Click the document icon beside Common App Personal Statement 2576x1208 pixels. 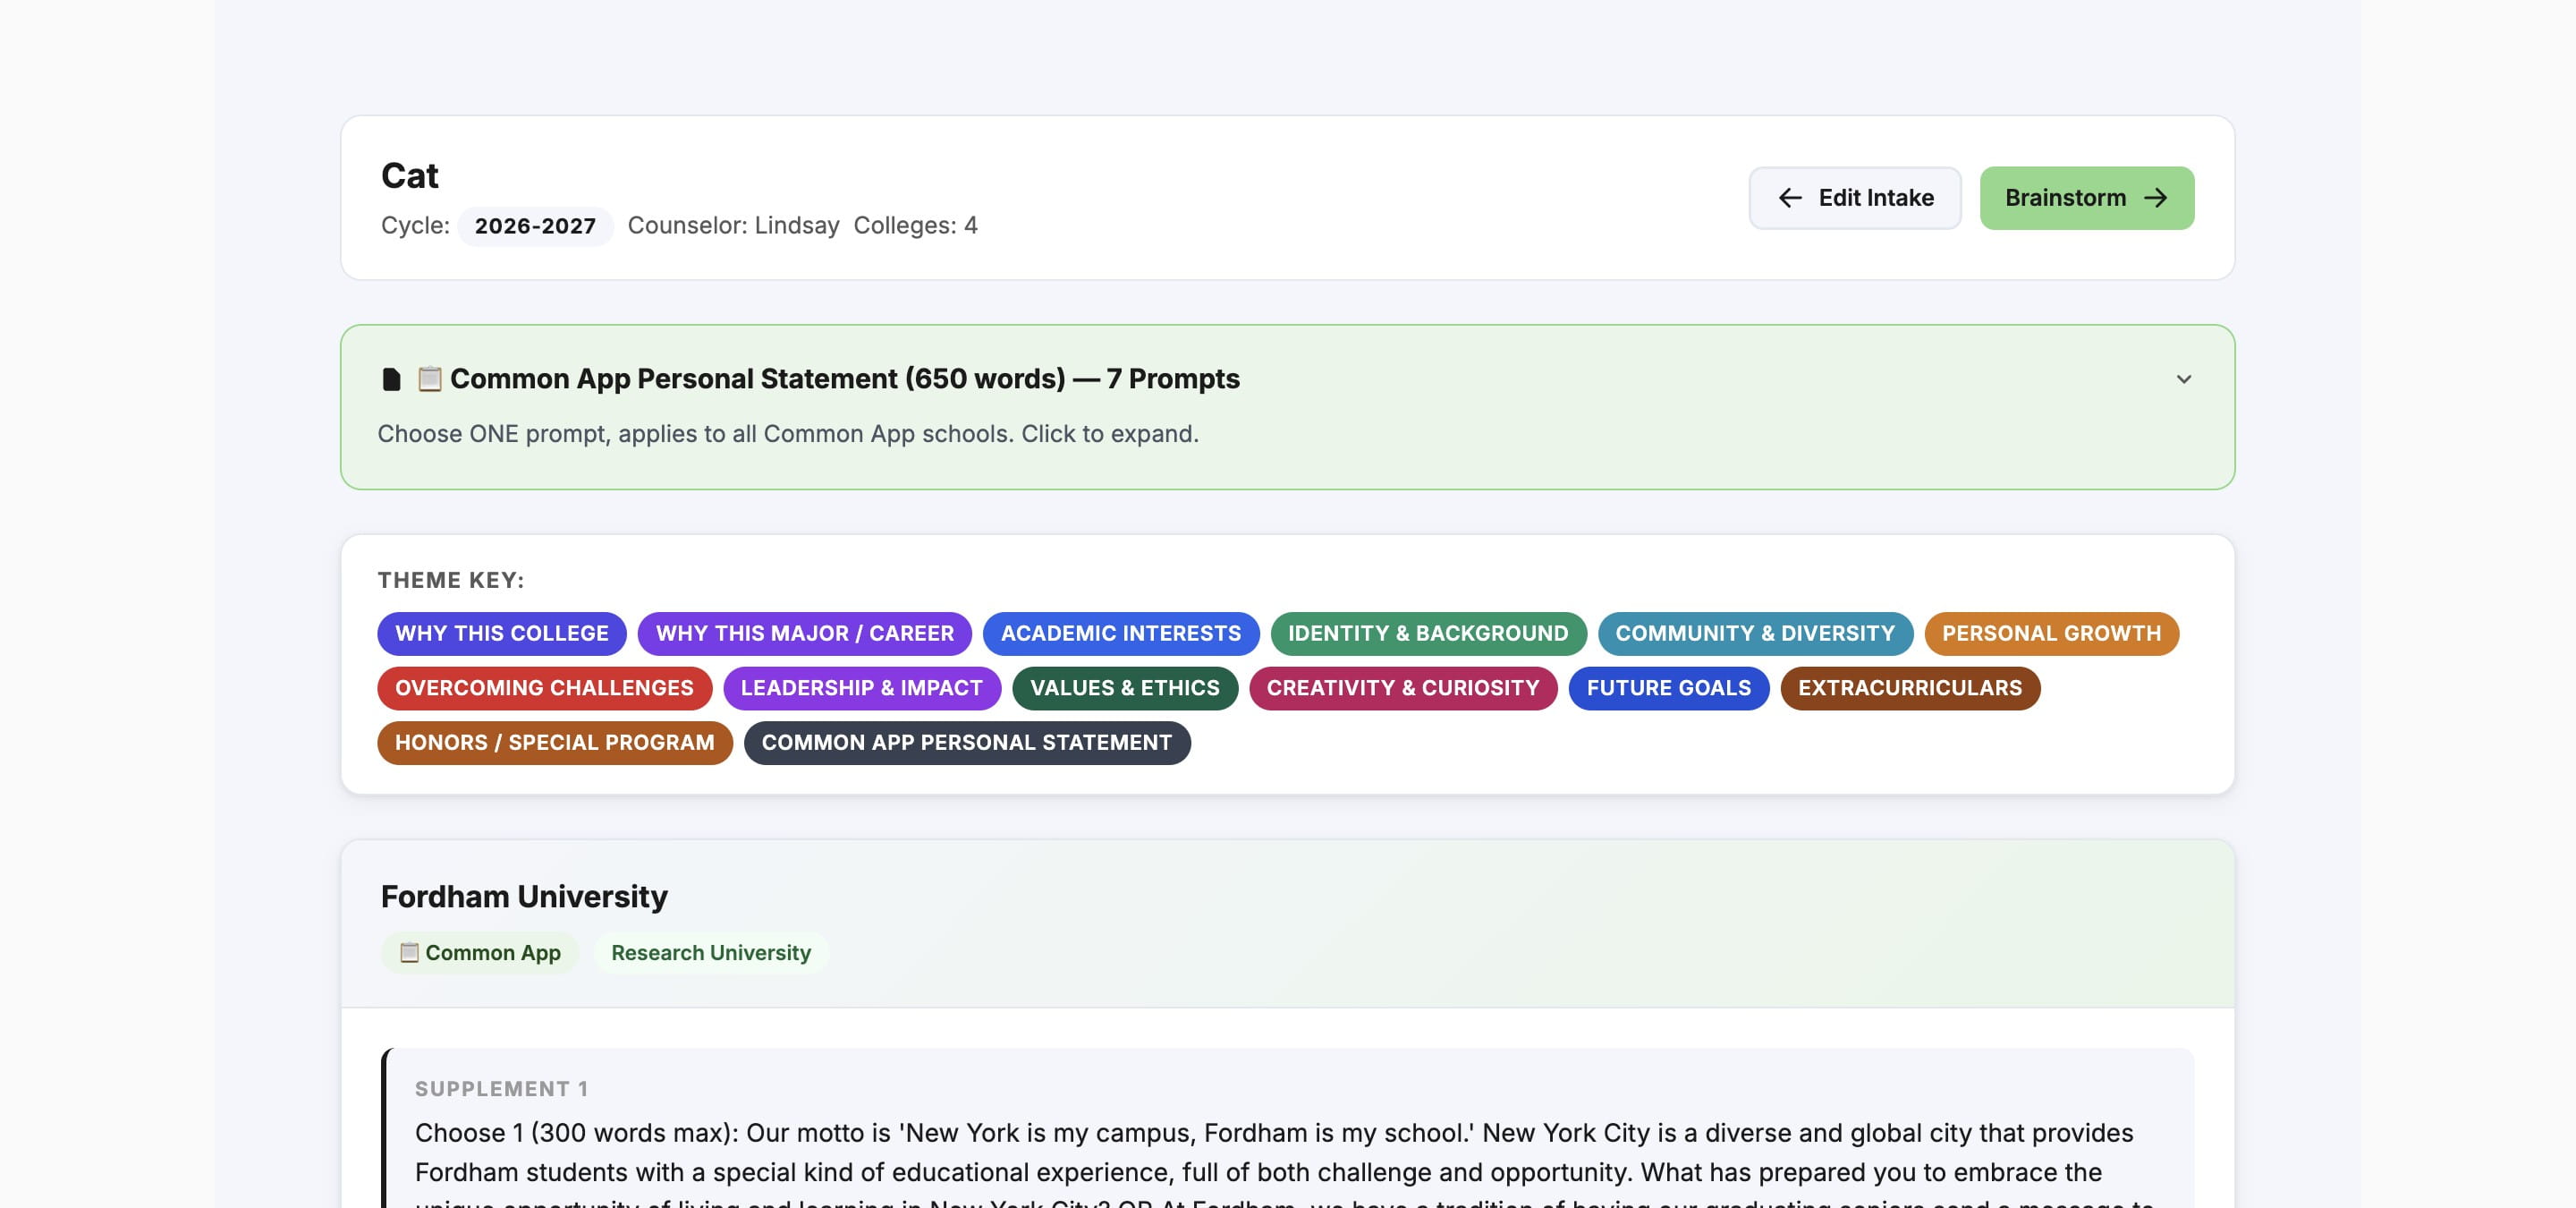(x=391, y=379)
